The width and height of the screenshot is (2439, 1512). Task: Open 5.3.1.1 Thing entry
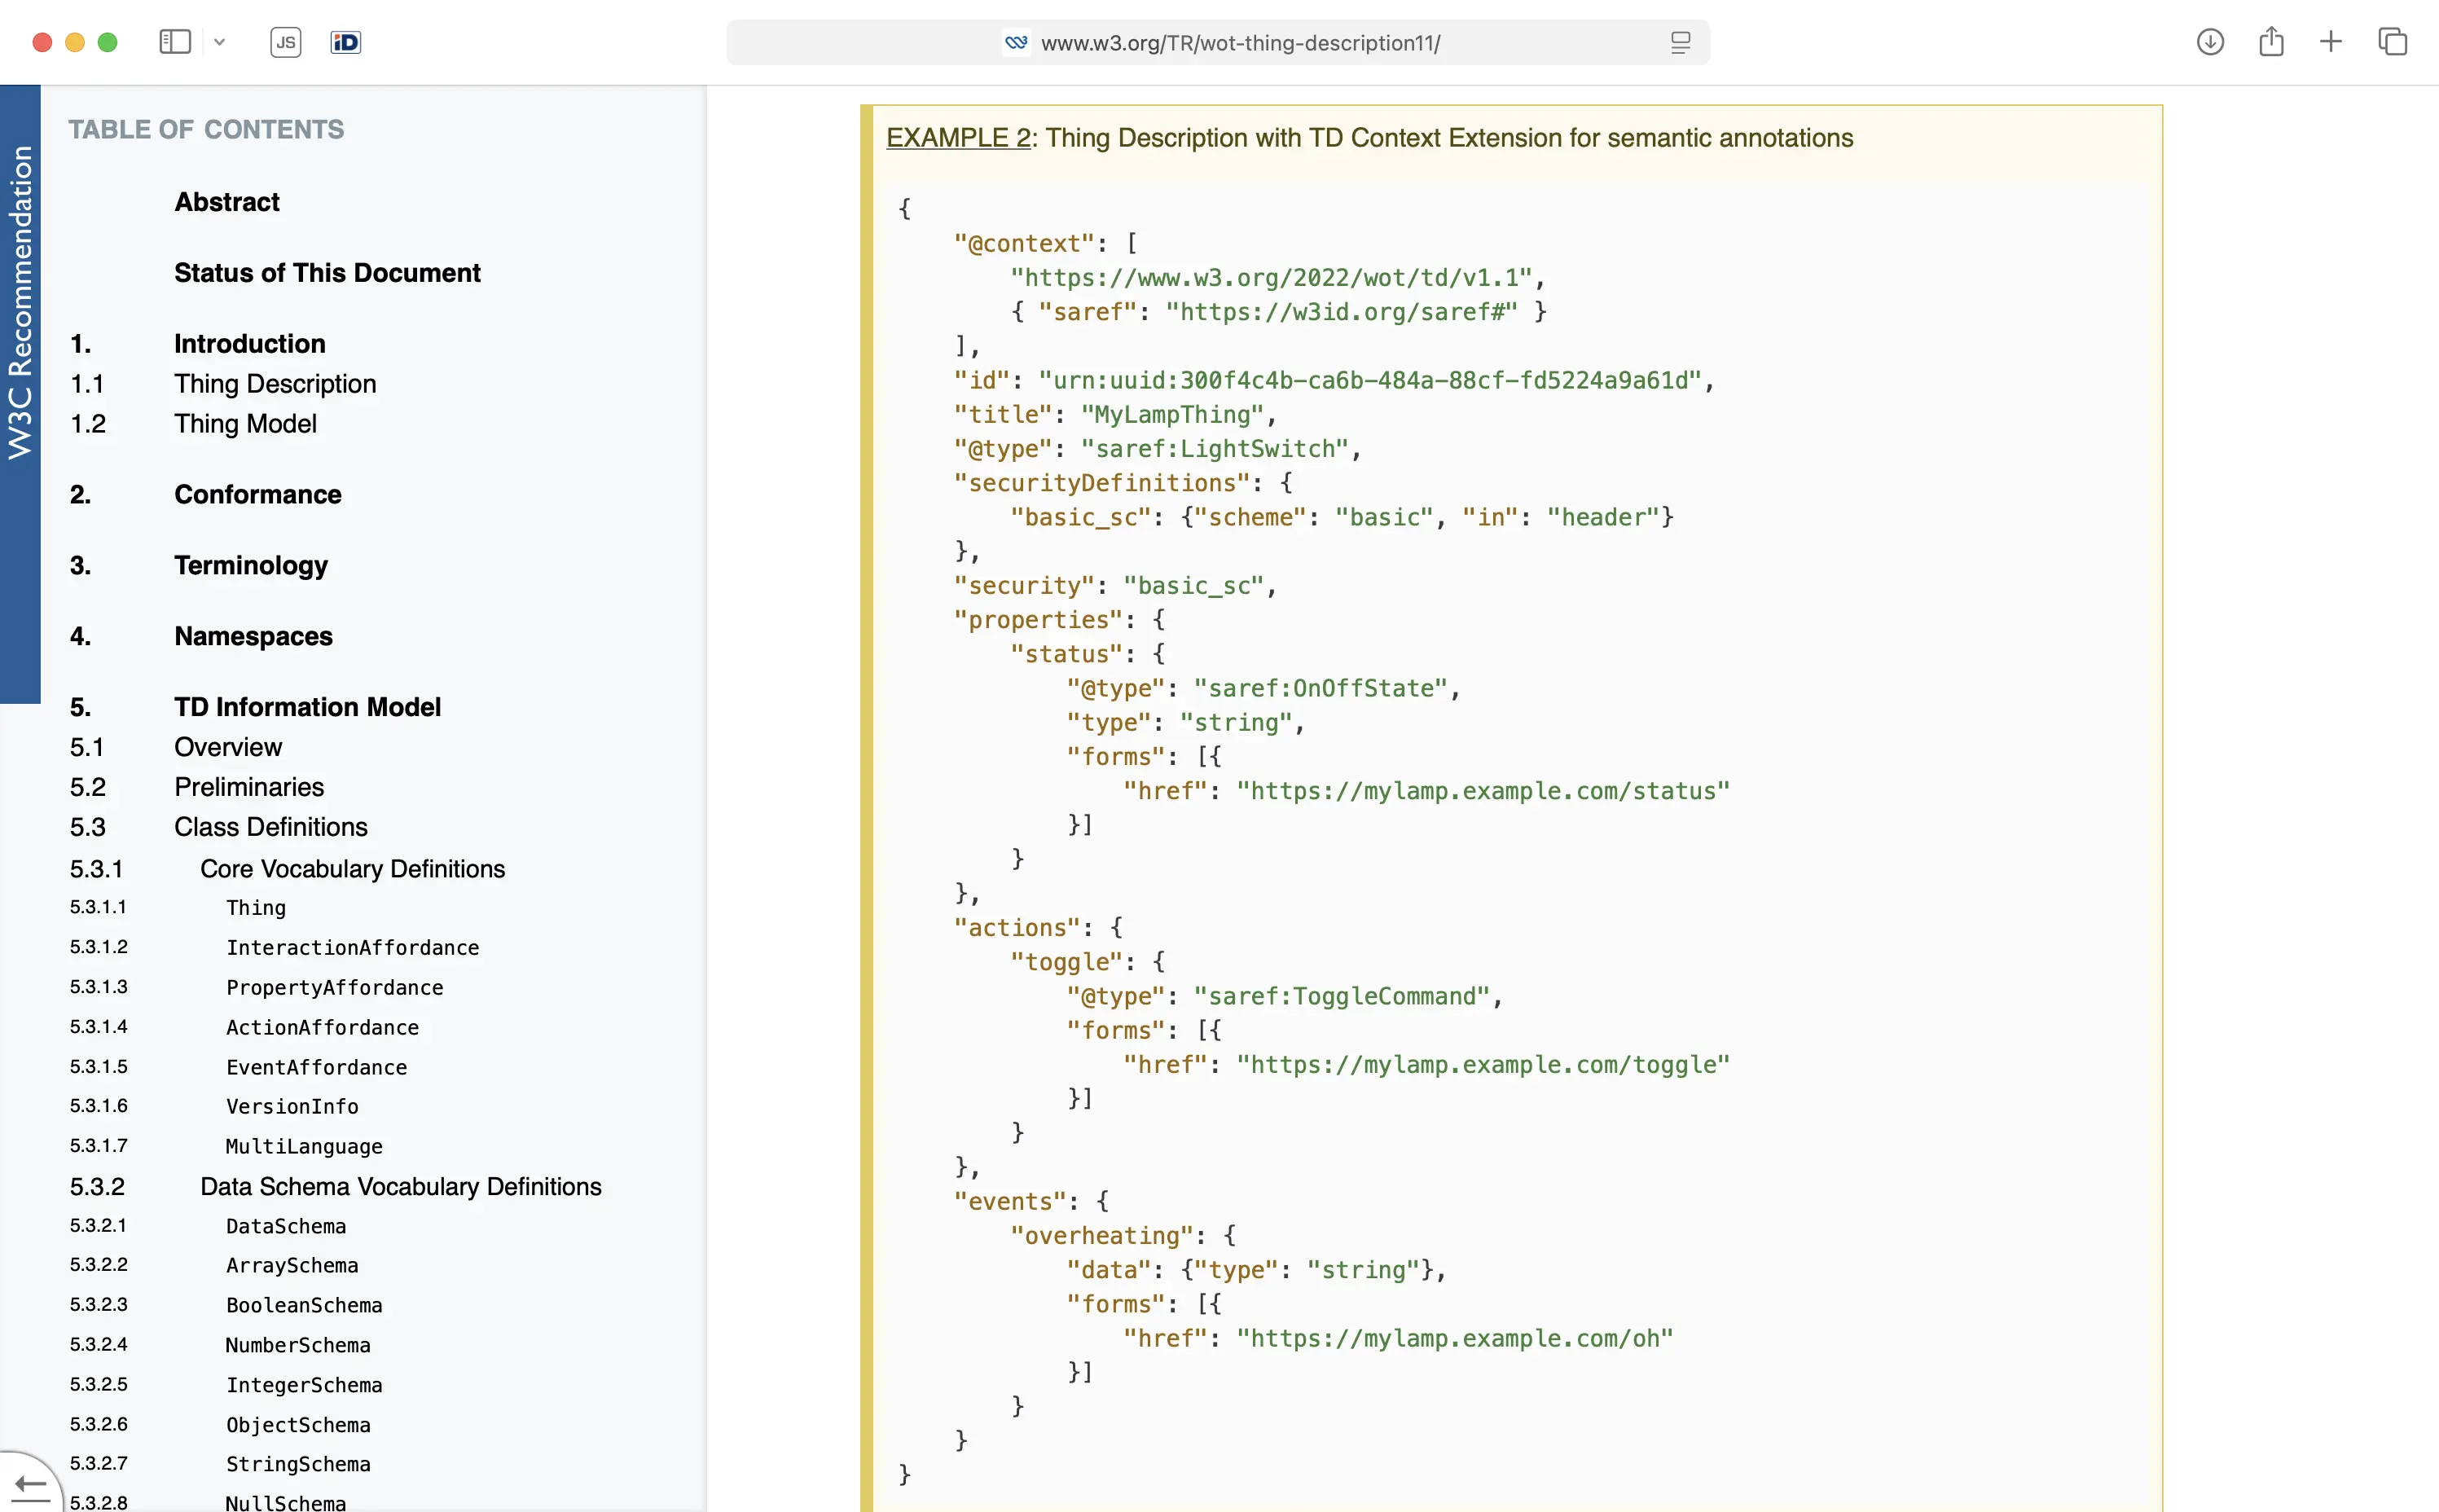pyautogui.click(x=256, y=908)
